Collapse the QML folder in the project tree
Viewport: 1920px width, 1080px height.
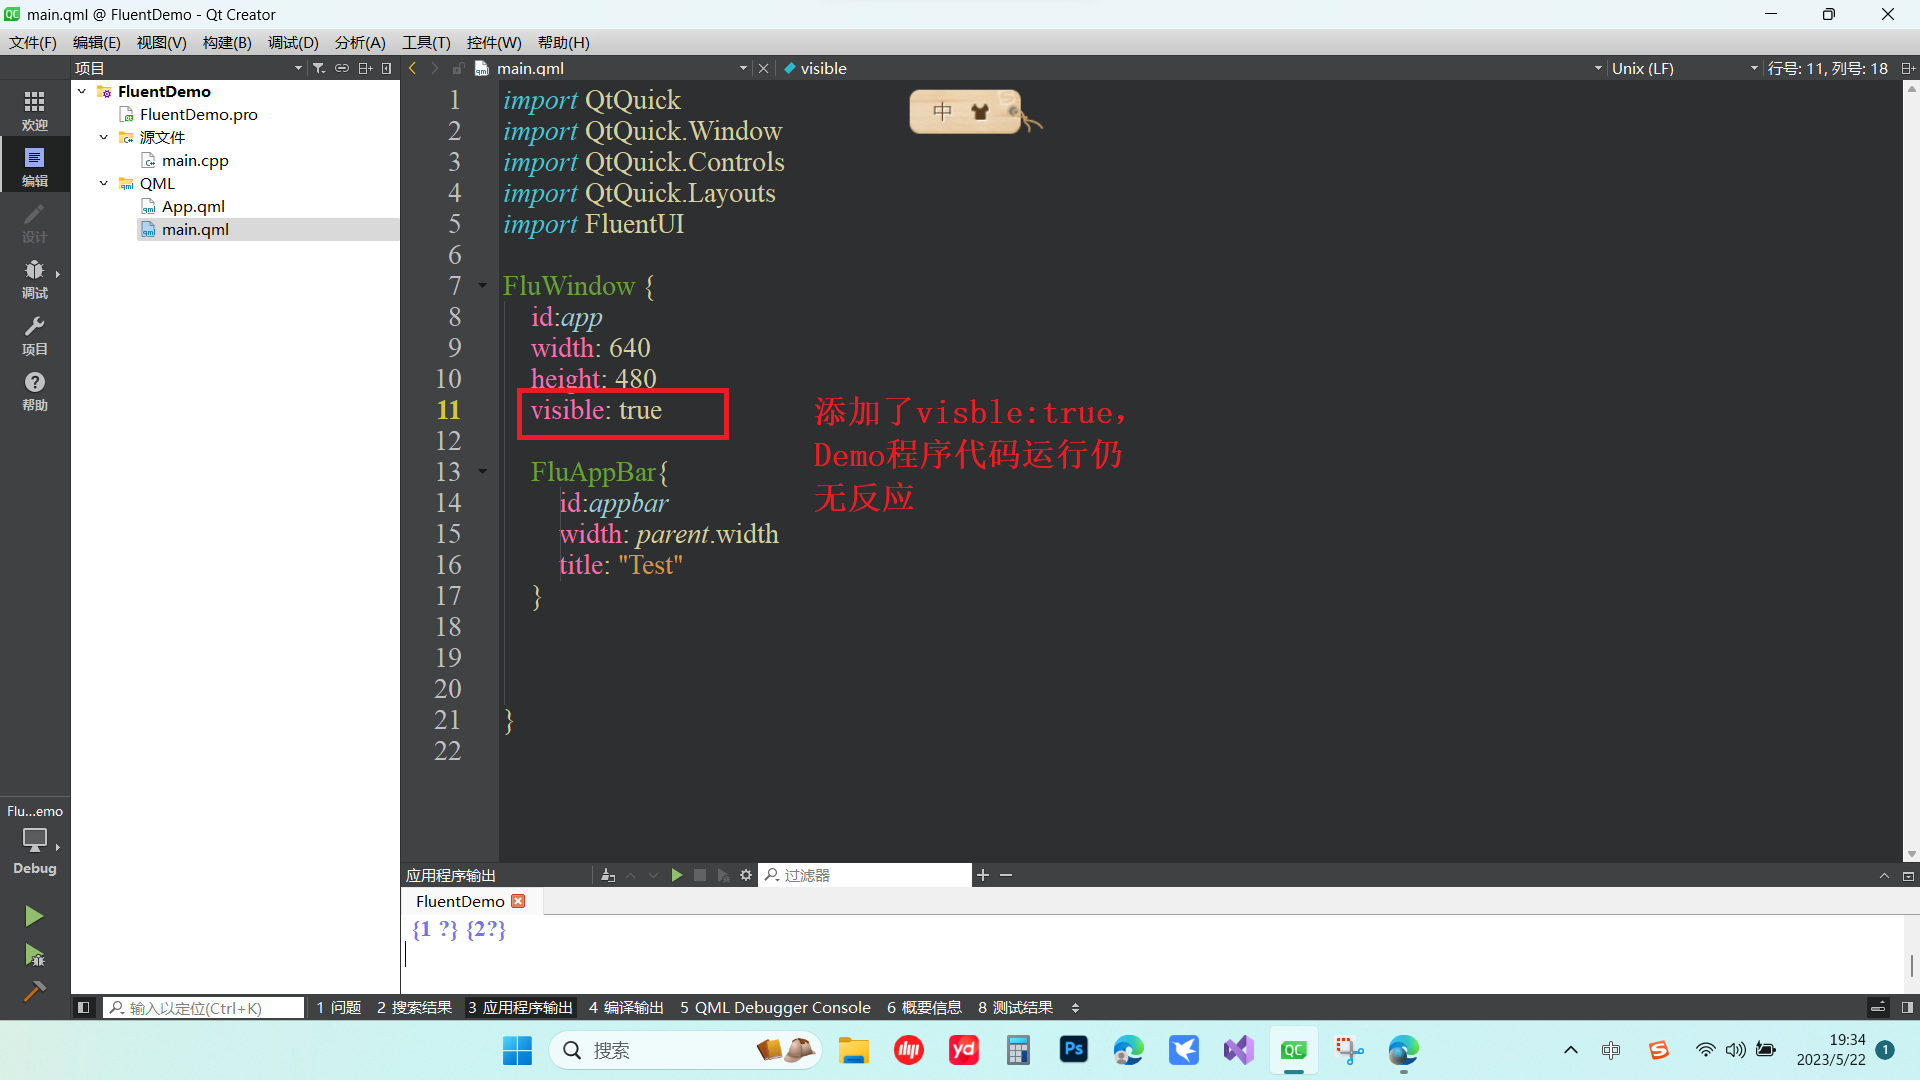click(102, 183)
